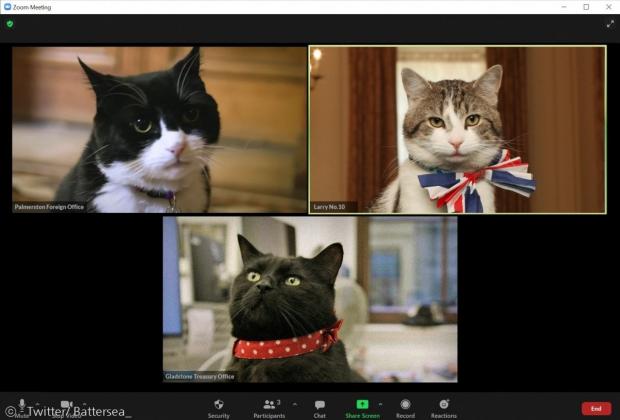Enter full screen using the top-right arrows icon
620x420 pixels.
tap(610, 24)
